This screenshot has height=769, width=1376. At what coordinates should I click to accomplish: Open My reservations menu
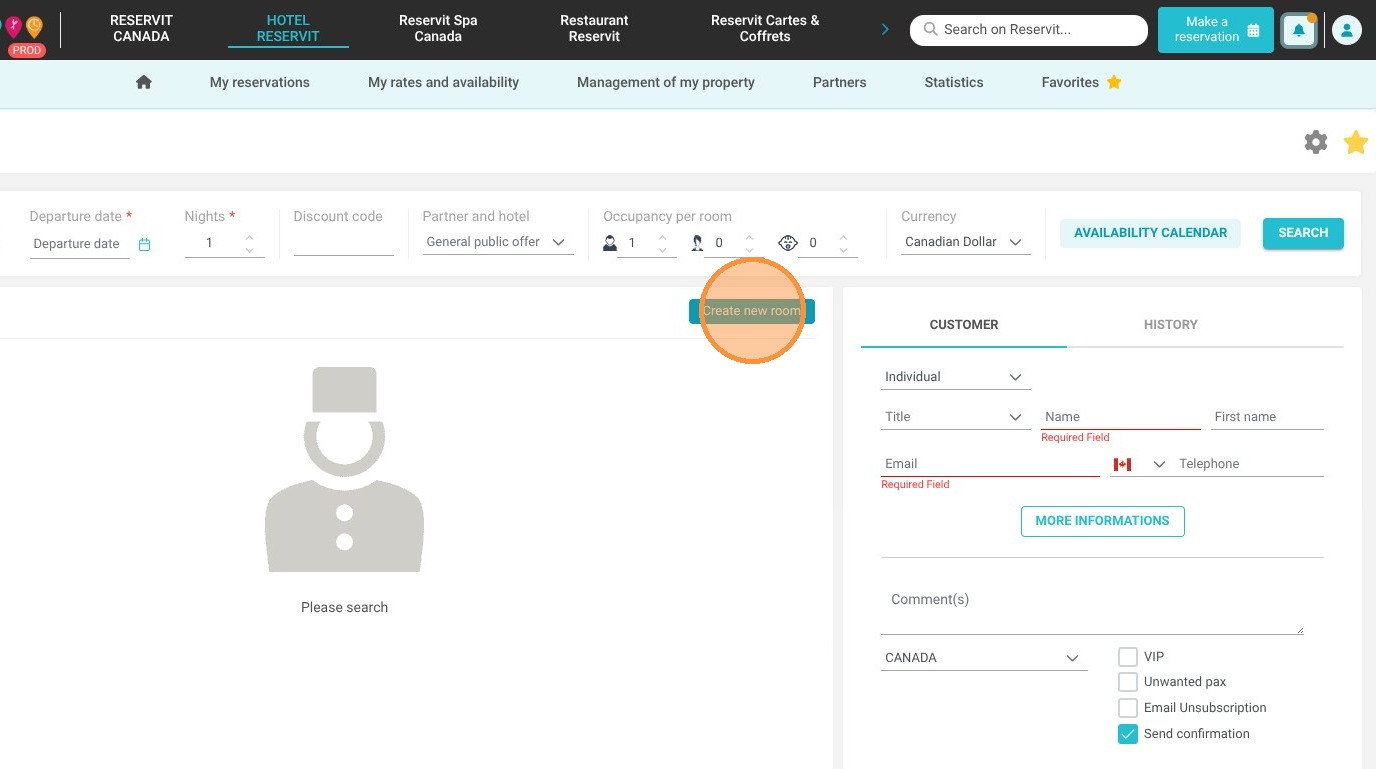tap(260, 82)
